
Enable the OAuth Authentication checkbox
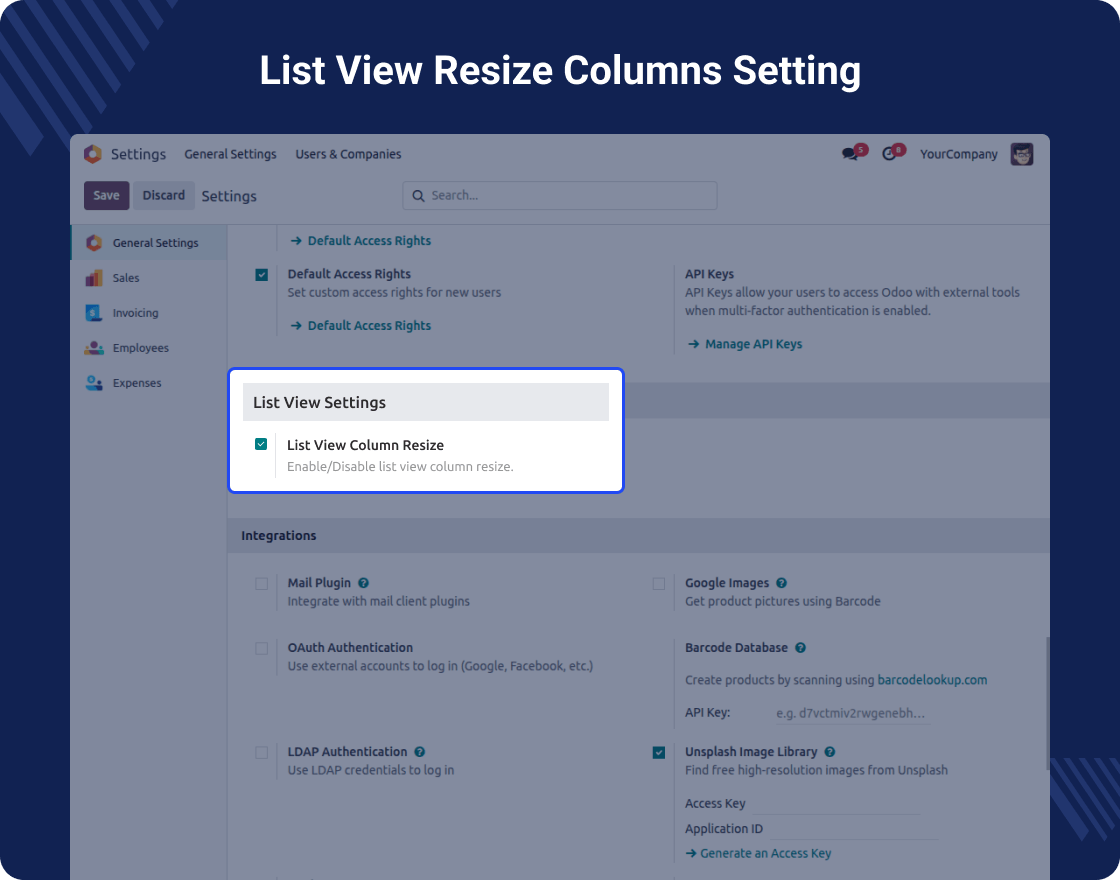tap(261, 649)
